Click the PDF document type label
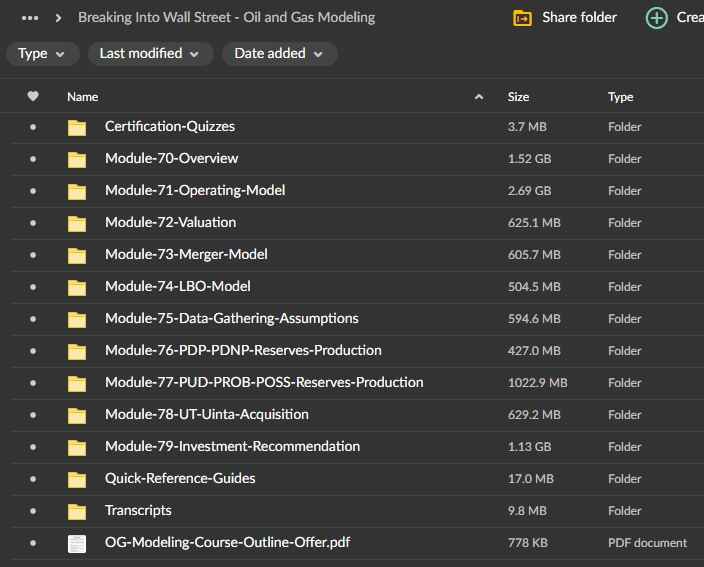Viewport: 704px width, 567px height. pyautogui.click(x=647, y=543)
